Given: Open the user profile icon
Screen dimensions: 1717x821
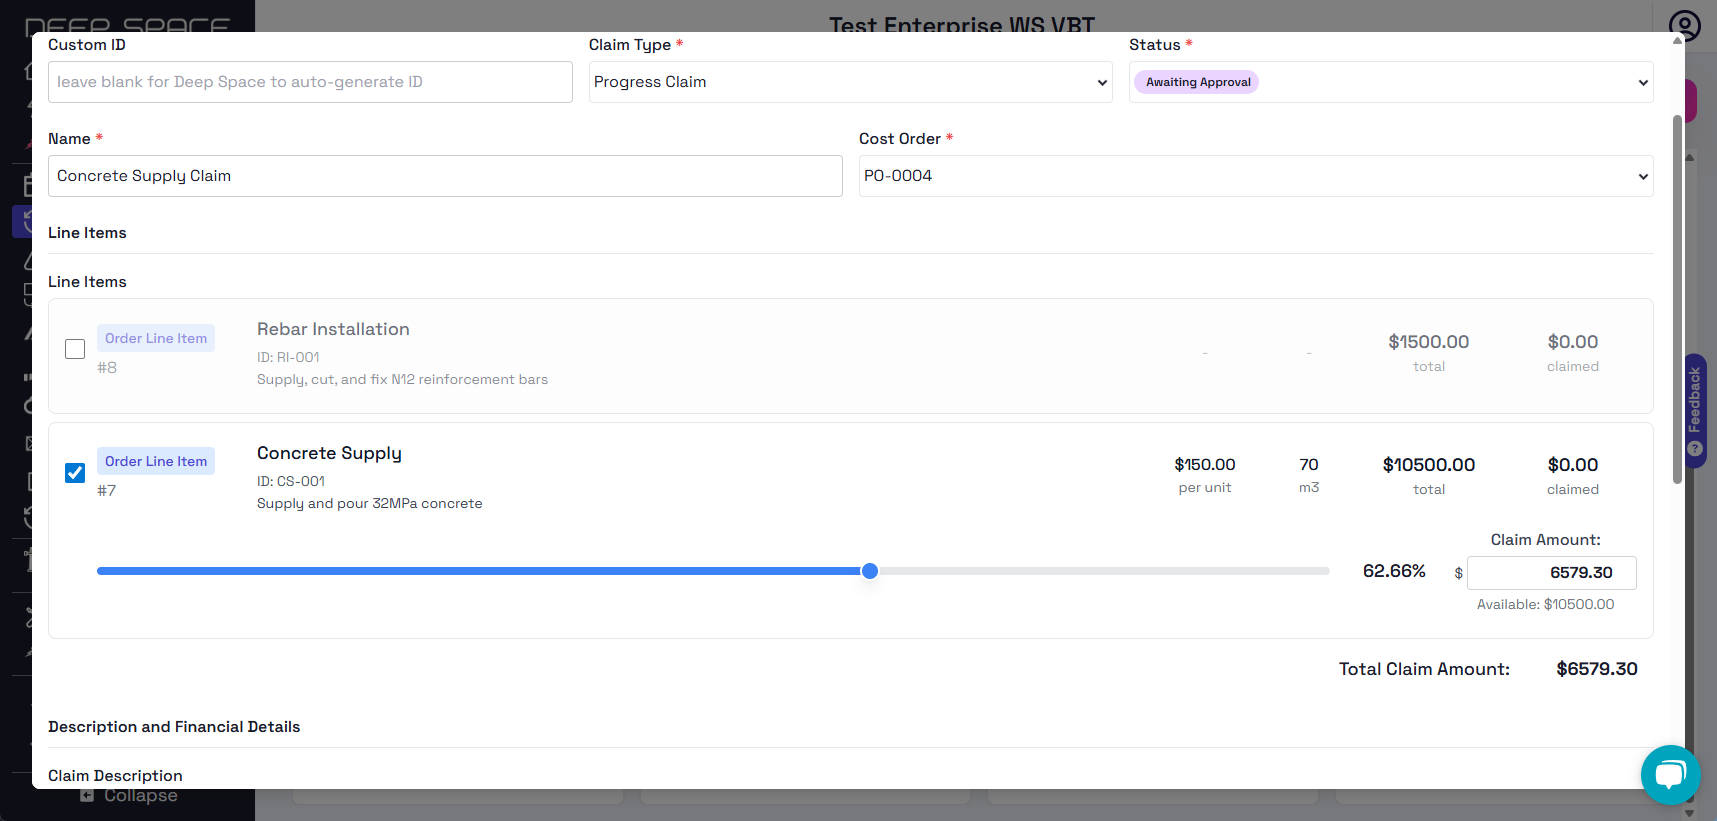Looking at the screenshot, I should pyautogui.click(x=1685, y=25).
